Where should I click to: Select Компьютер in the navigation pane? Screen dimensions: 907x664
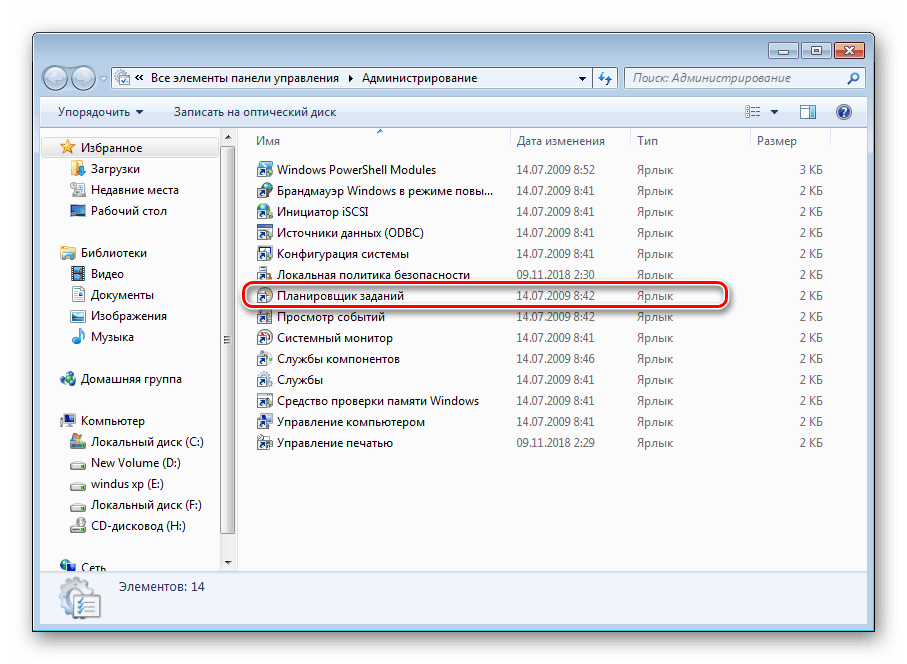pos(112,421)
